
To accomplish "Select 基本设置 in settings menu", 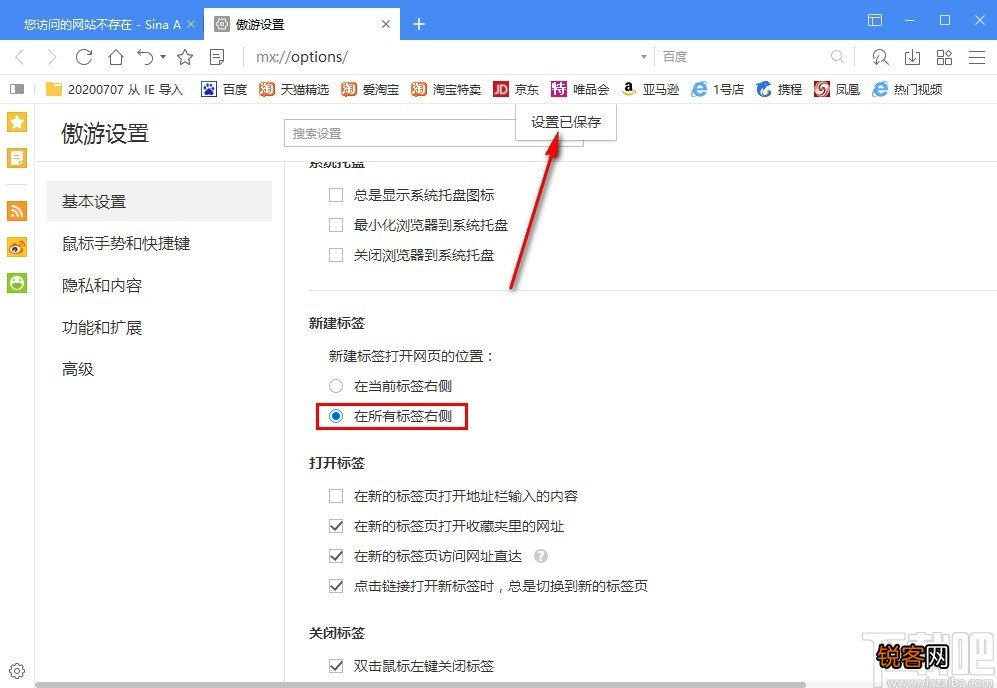I will click(160, 202).
